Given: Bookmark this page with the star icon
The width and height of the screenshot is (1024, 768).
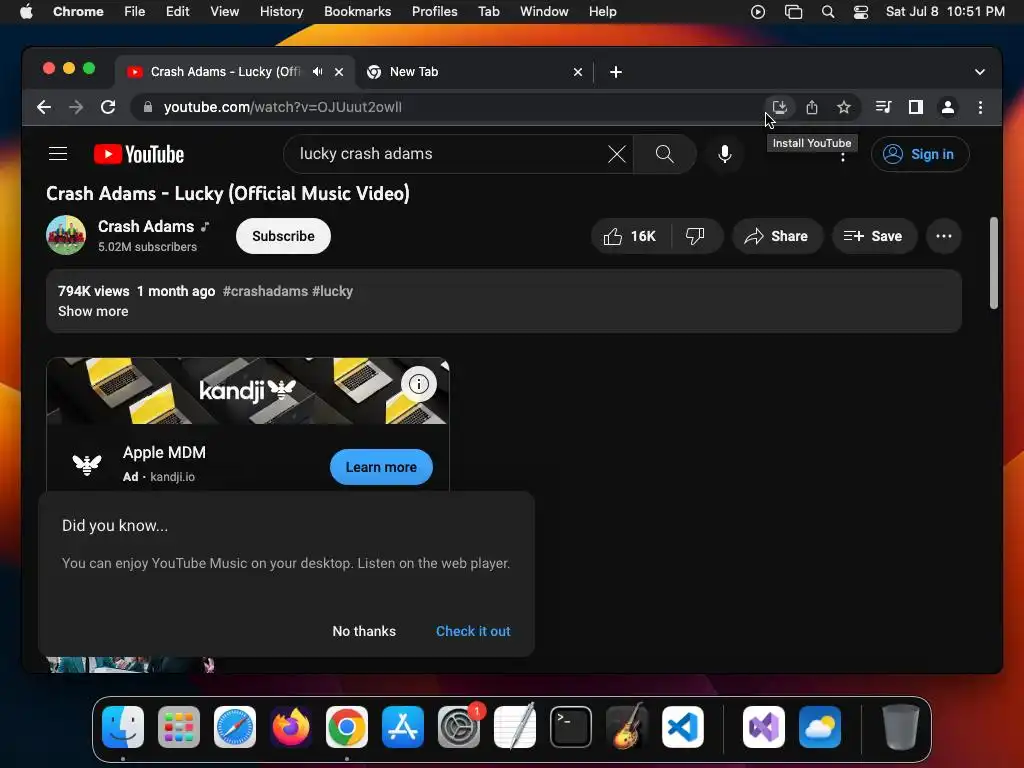Looking at the screenshot, I should point(844,107).
